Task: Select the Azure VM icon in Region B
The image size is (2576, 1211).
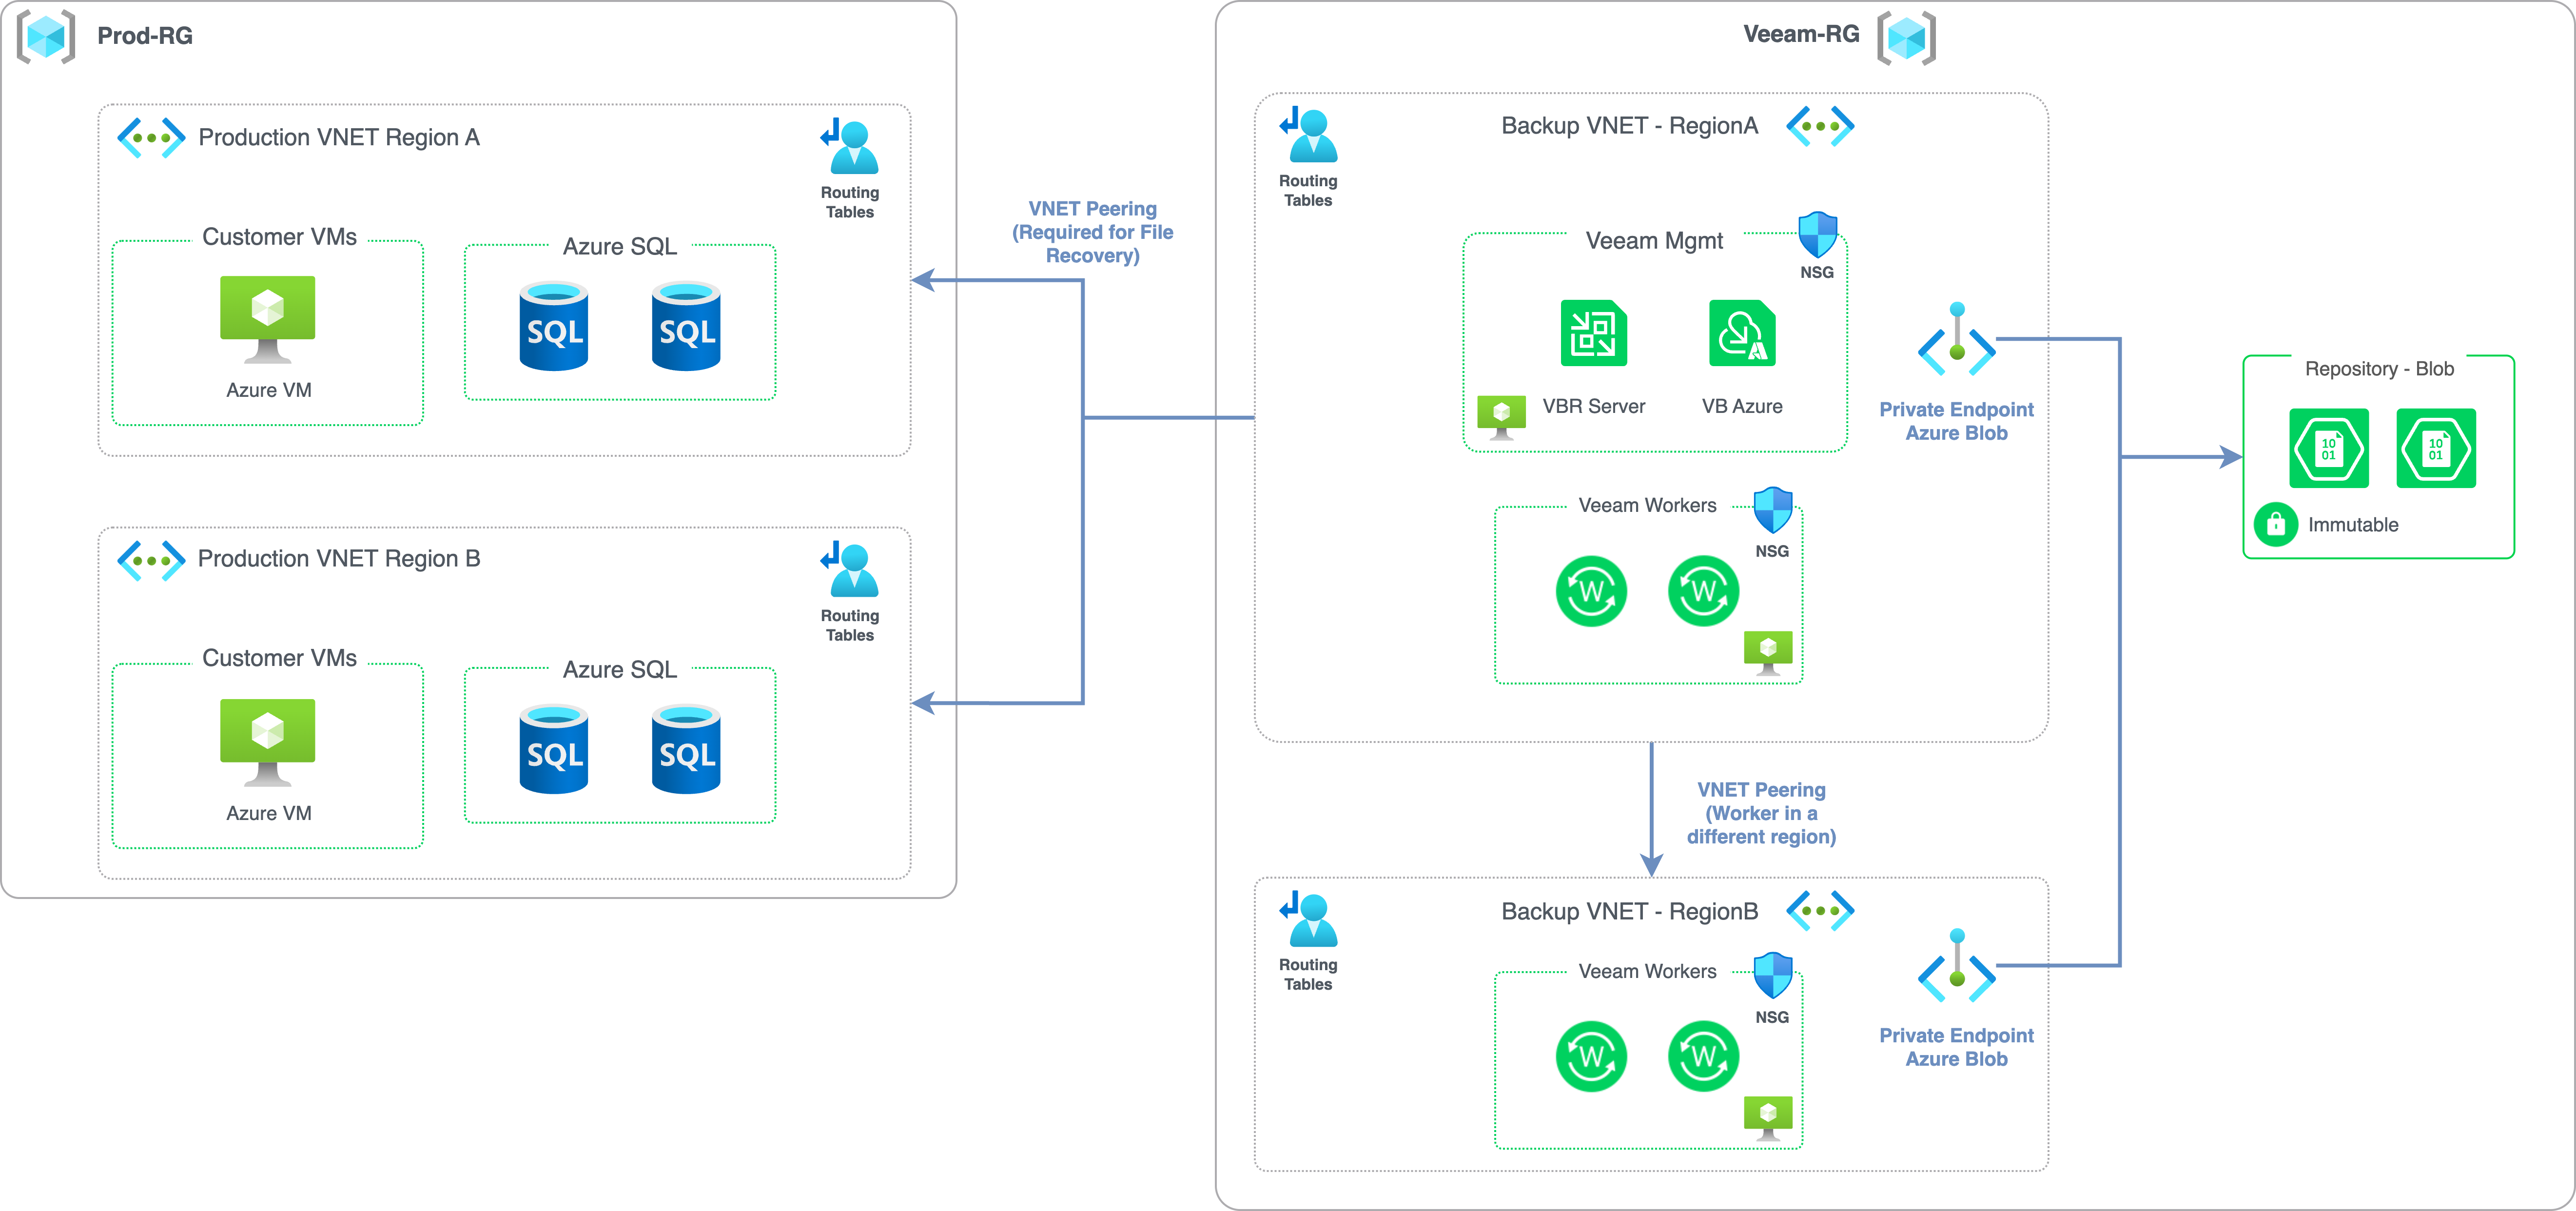Action: point(267,743)
